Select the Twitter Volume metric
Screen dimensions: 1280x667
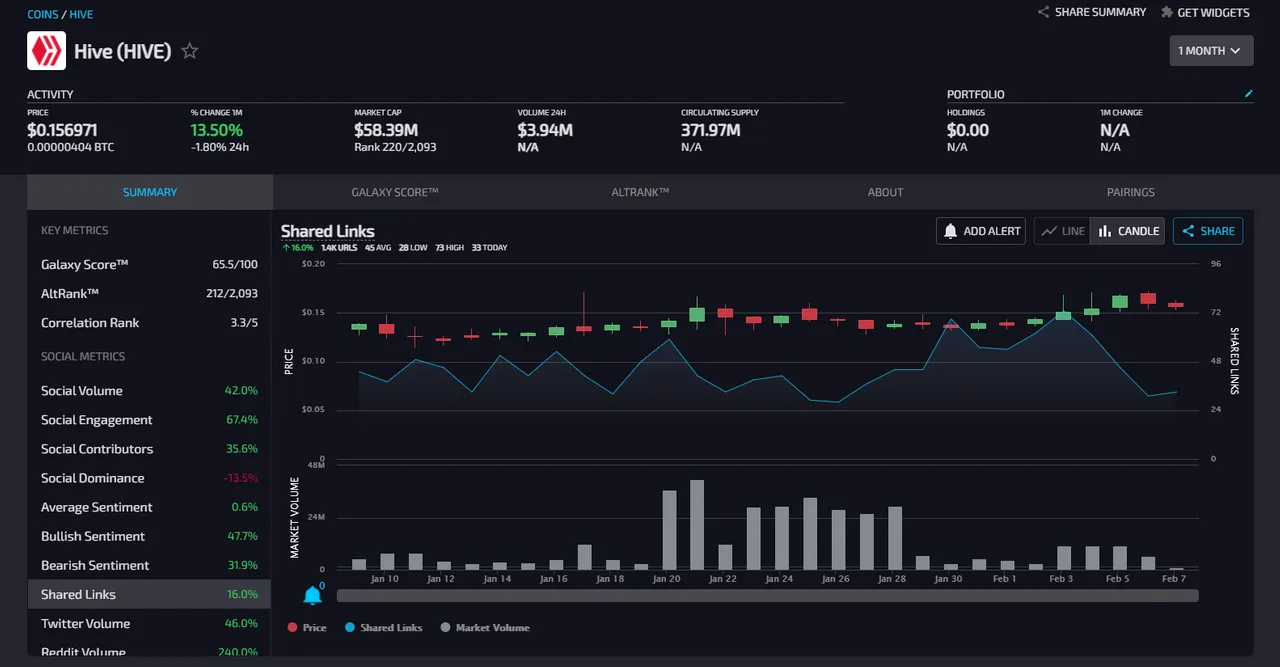click(x=149, y=623)
